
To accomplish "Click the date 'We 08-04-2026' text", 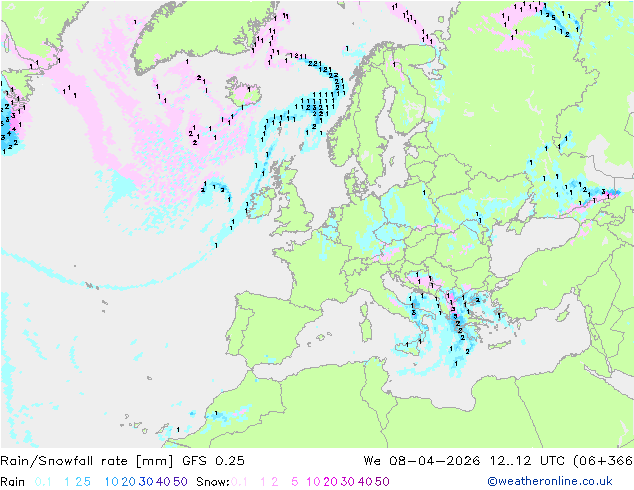I will [x=422, y=461].
